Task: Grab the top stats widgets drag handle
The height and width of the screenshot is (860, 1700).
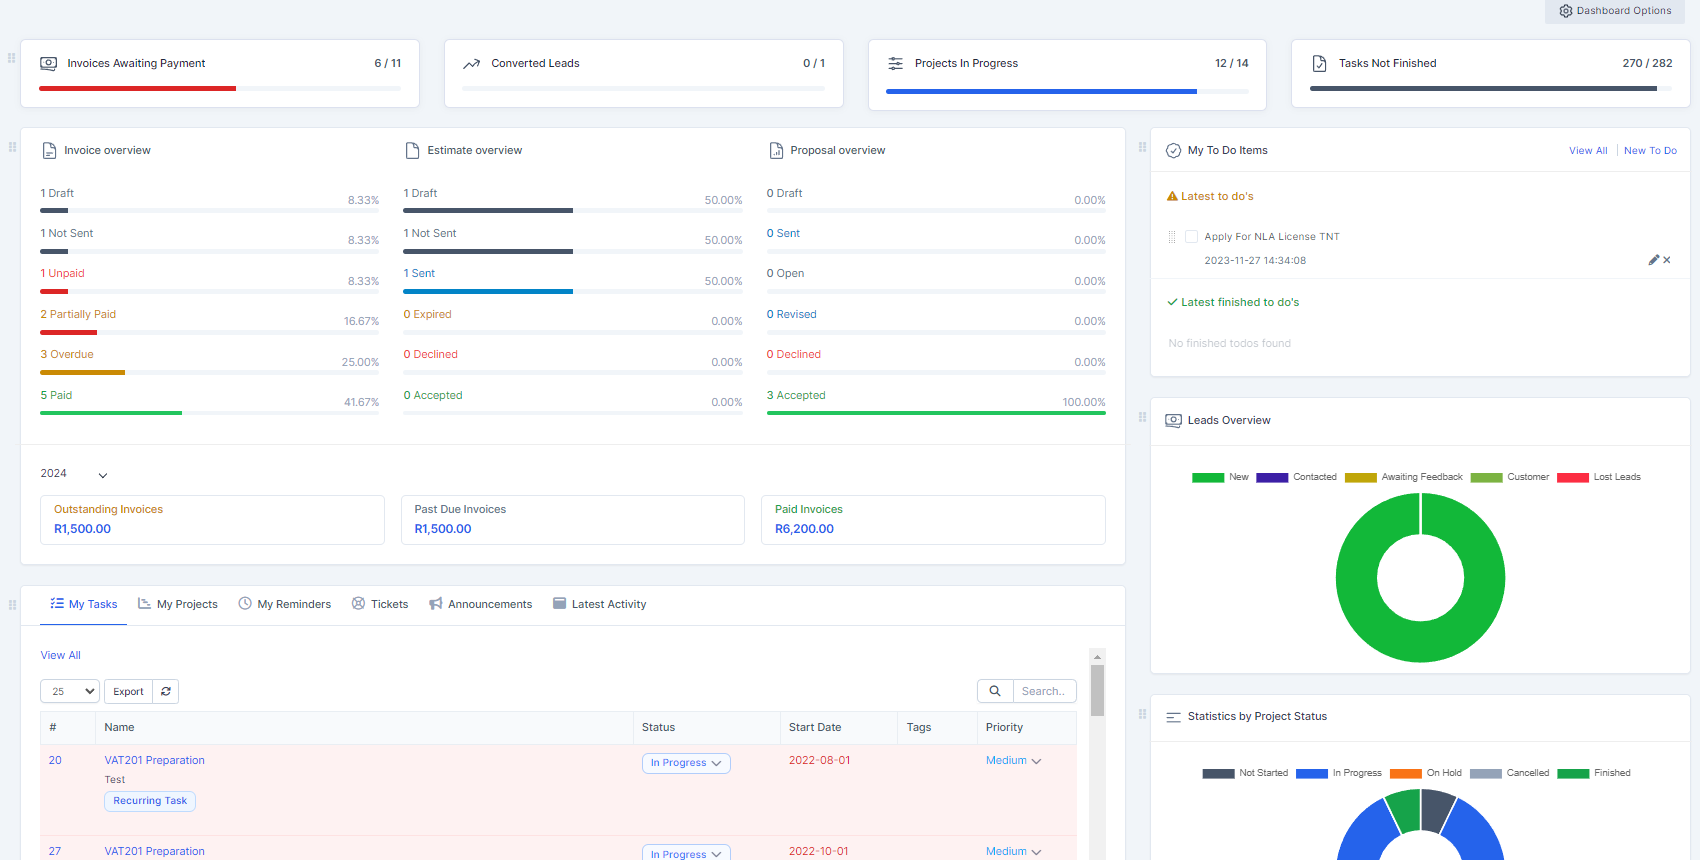Action: [12, 58]
